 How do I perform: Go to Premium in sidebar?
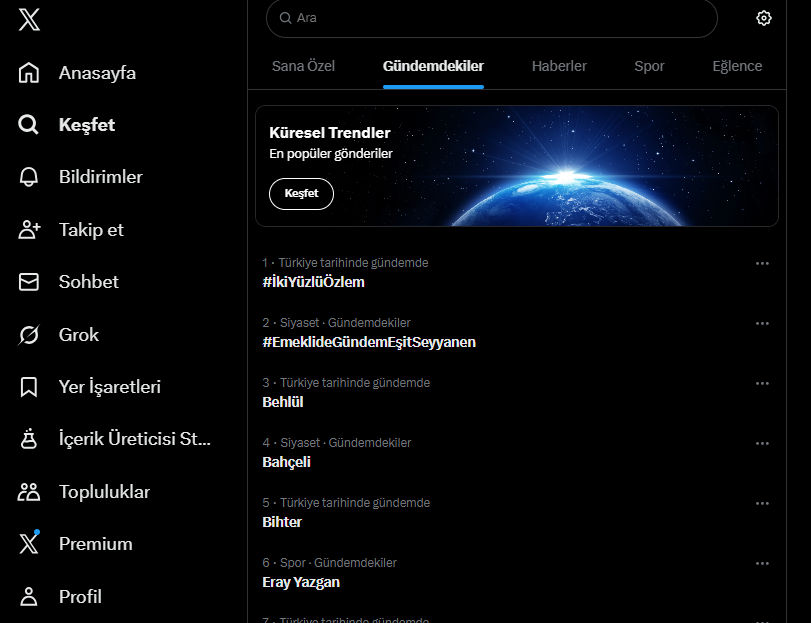(95, 544)
